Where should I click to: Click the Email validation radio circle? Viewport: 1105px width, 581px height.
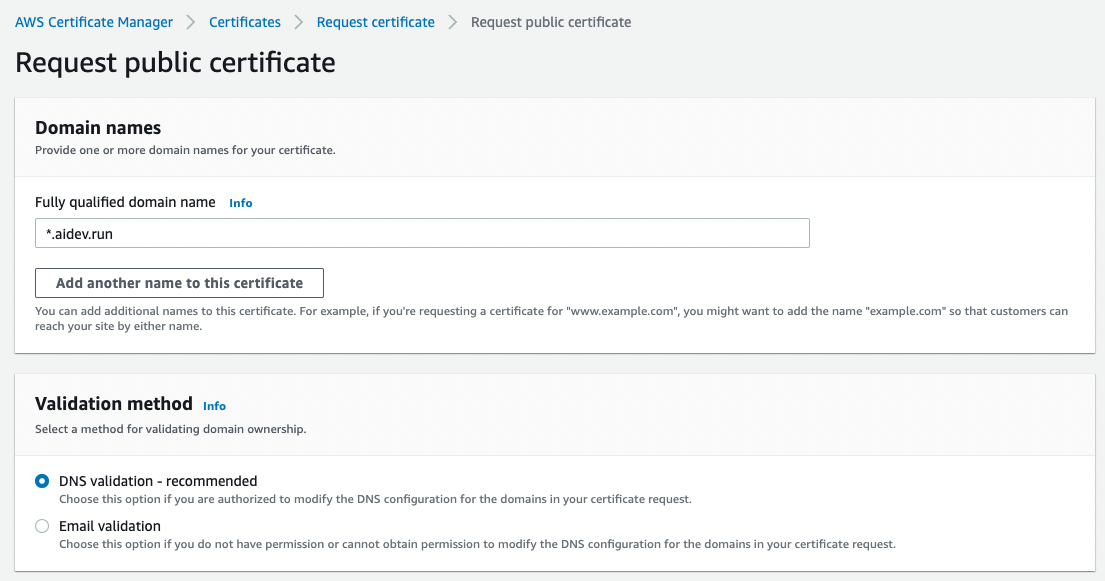41,526
